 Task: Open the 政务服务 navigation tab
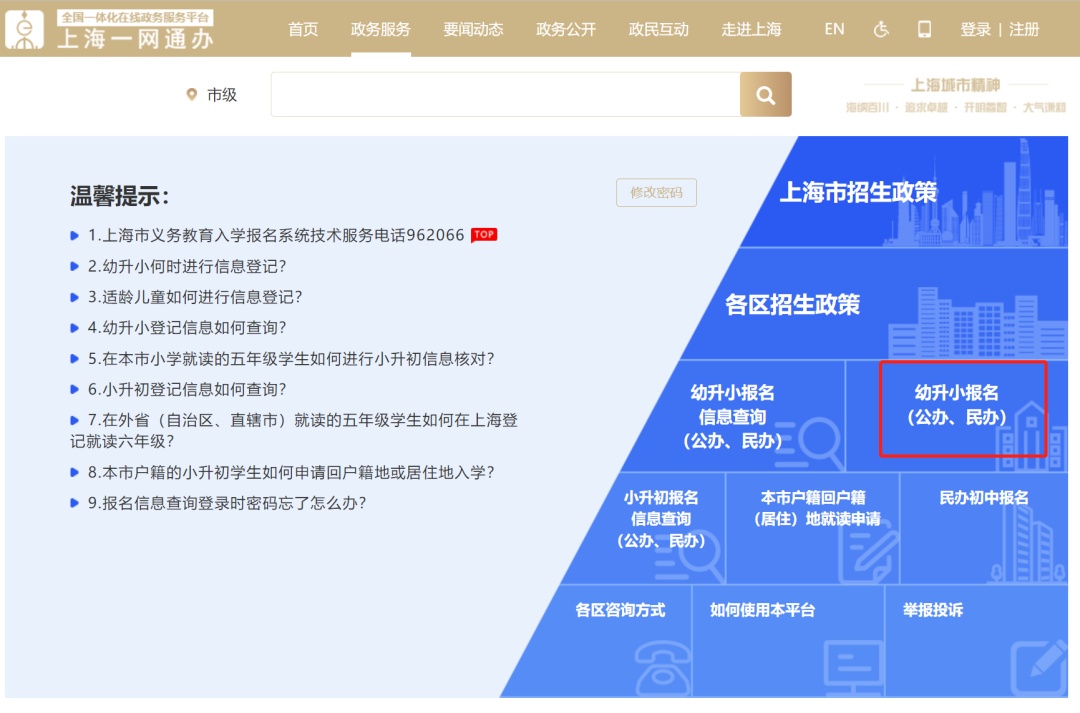tap(380, 29)
